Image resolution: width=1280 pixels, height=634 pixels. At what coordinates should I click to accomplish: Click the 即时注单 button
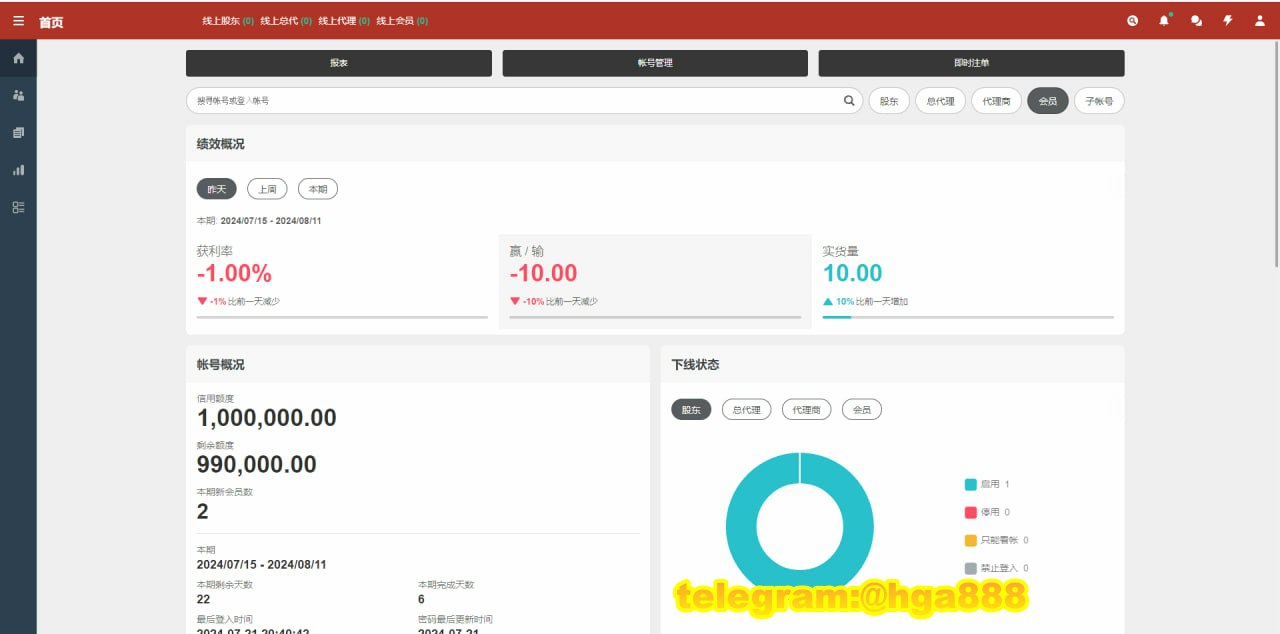(x=971, y=63)
